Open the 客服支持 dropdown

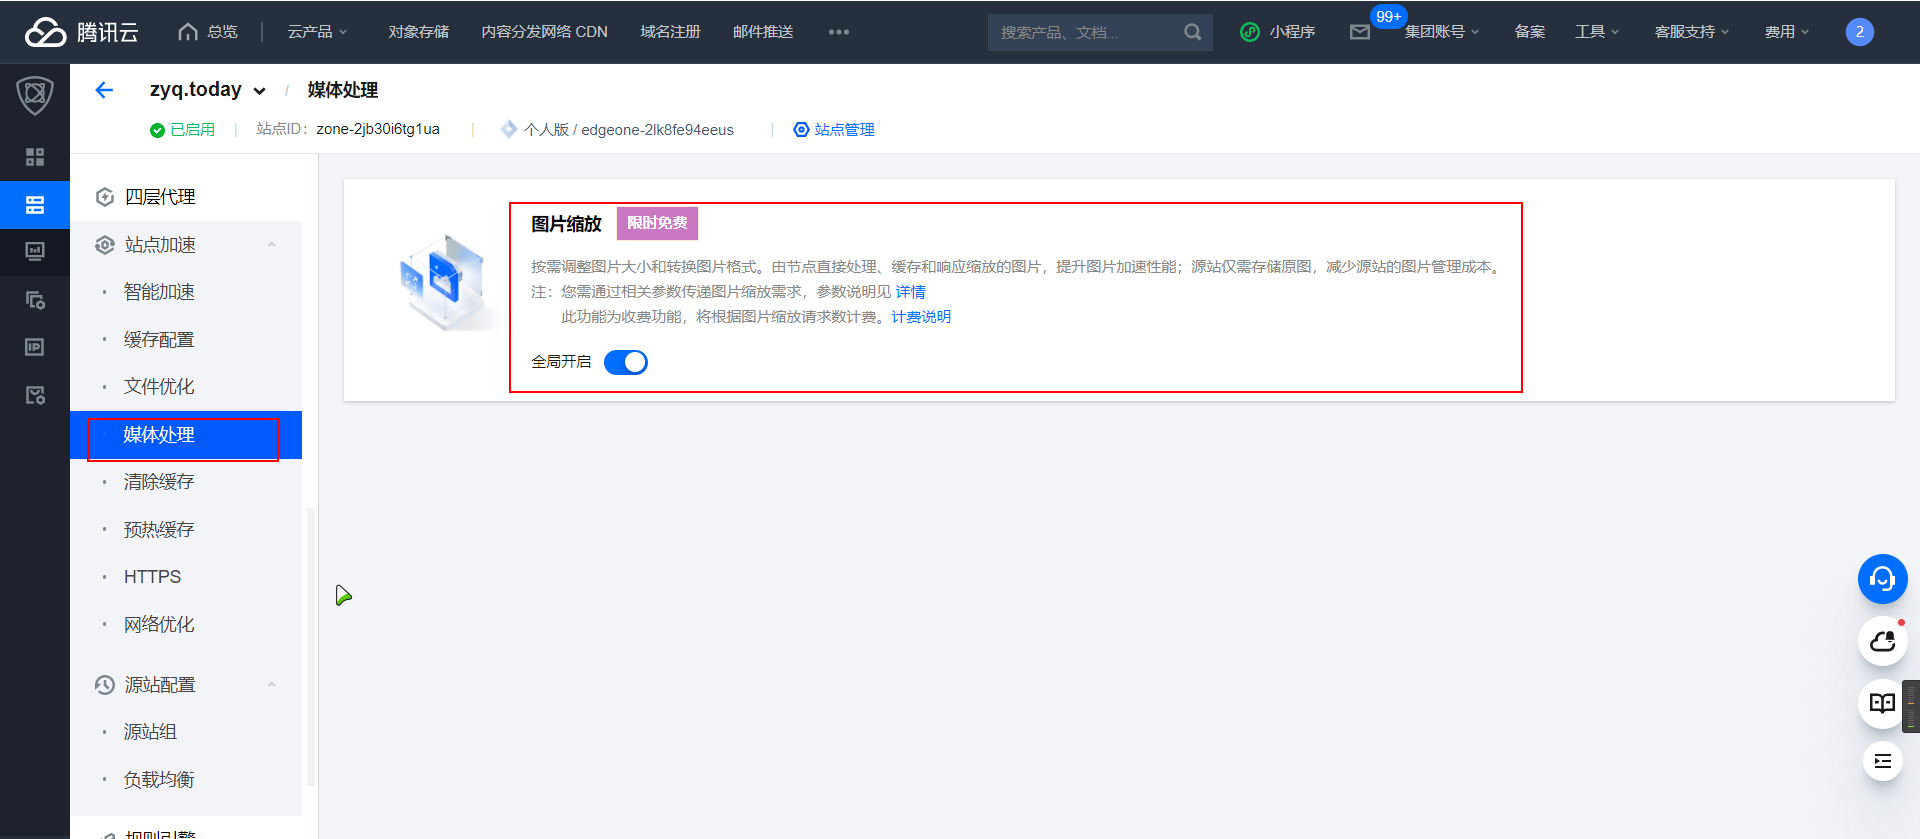click(1692, 32)
